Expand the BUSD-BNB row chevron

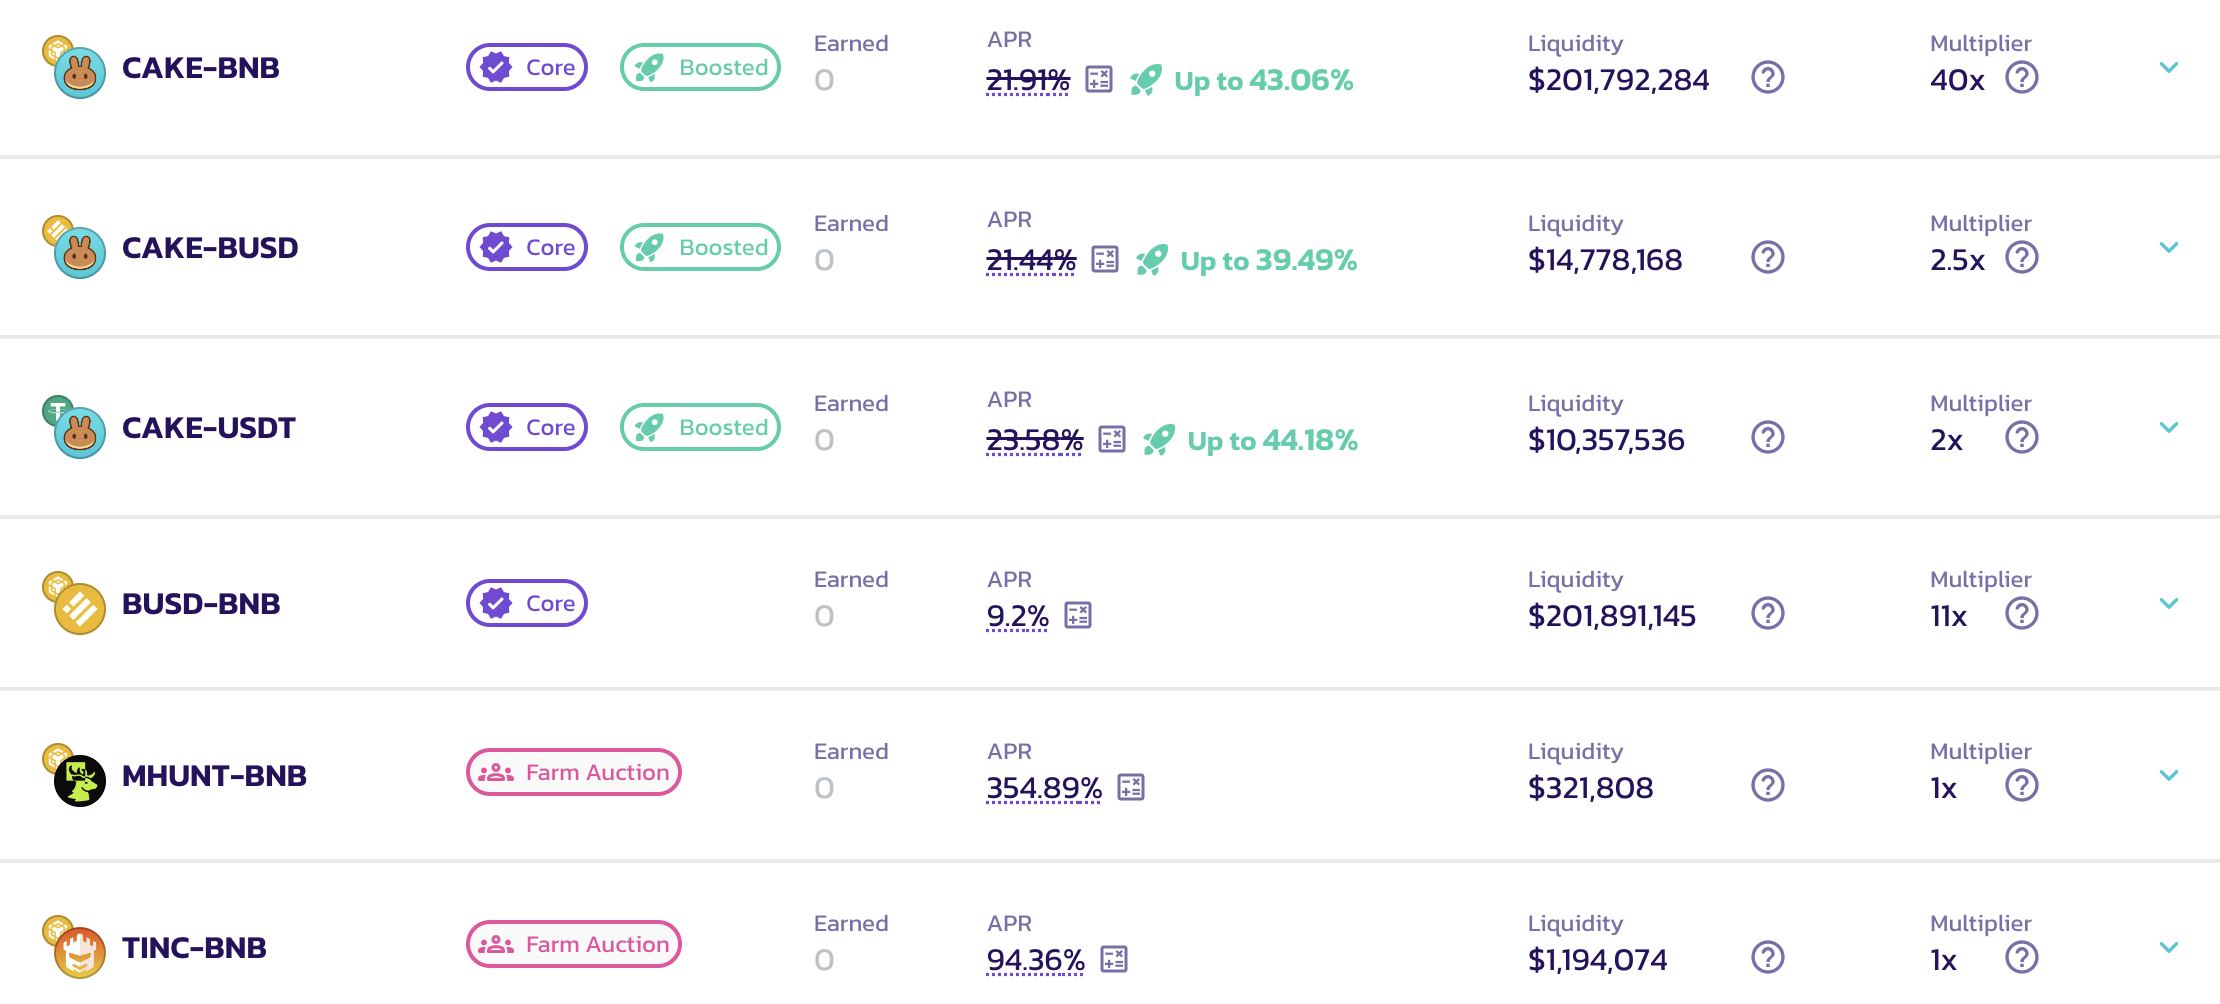(2168, 604)
